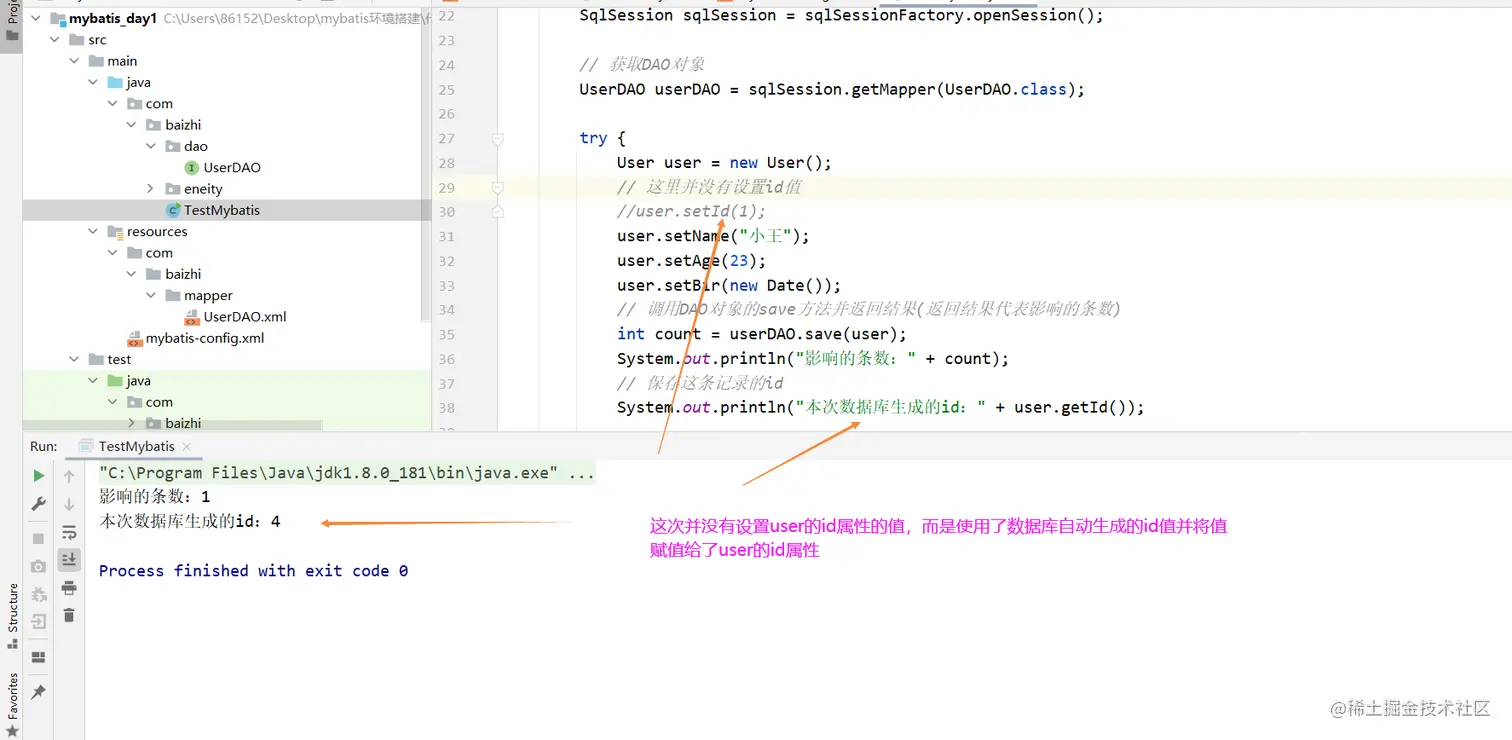Click the Down the Stack Trace arrow
The width and height of the screenshot is (1512, 740).
click(x=69, y=504)
